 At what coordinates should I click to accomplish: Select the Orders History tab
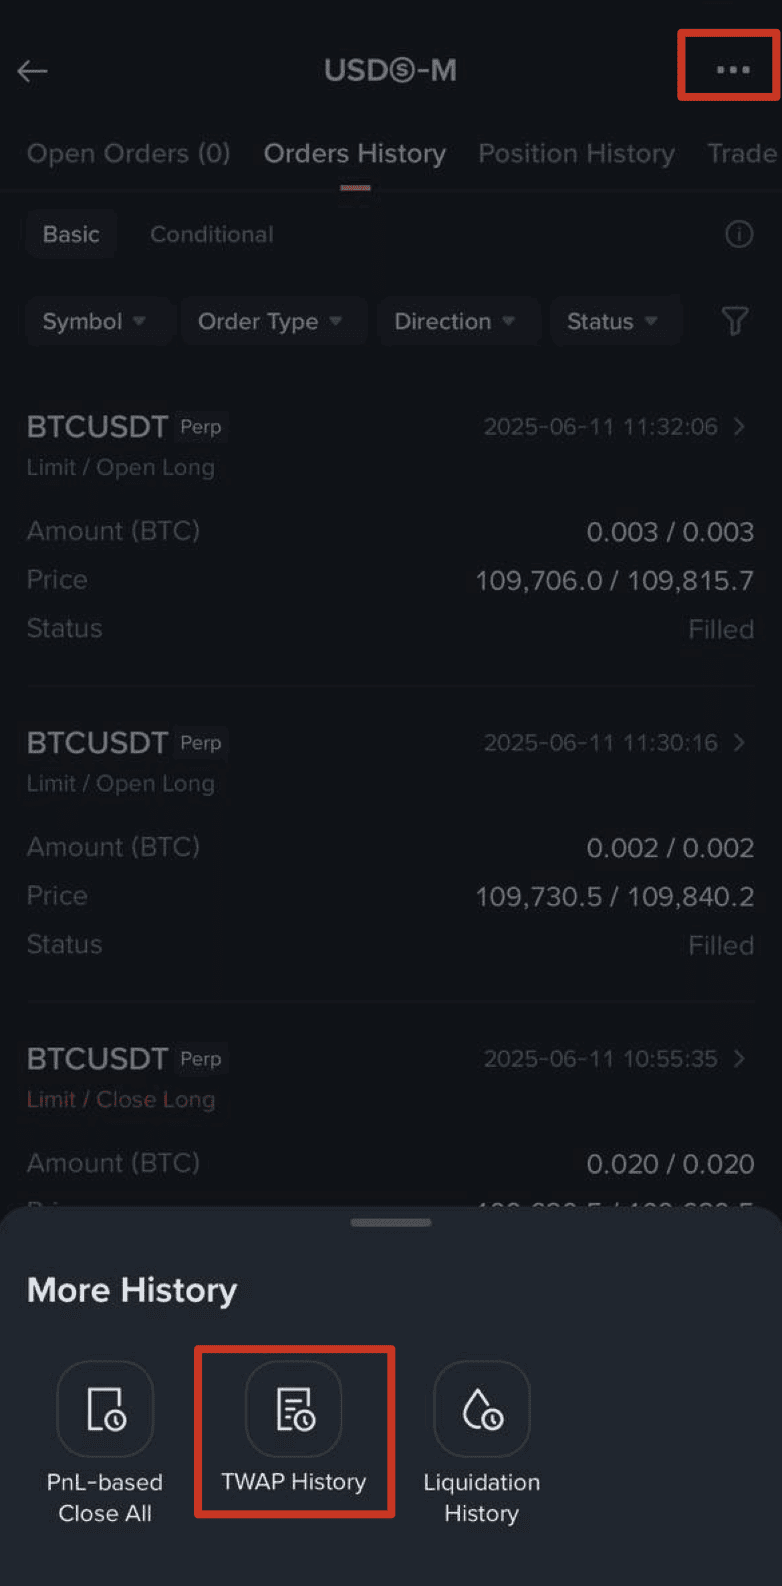coord(355,153)
